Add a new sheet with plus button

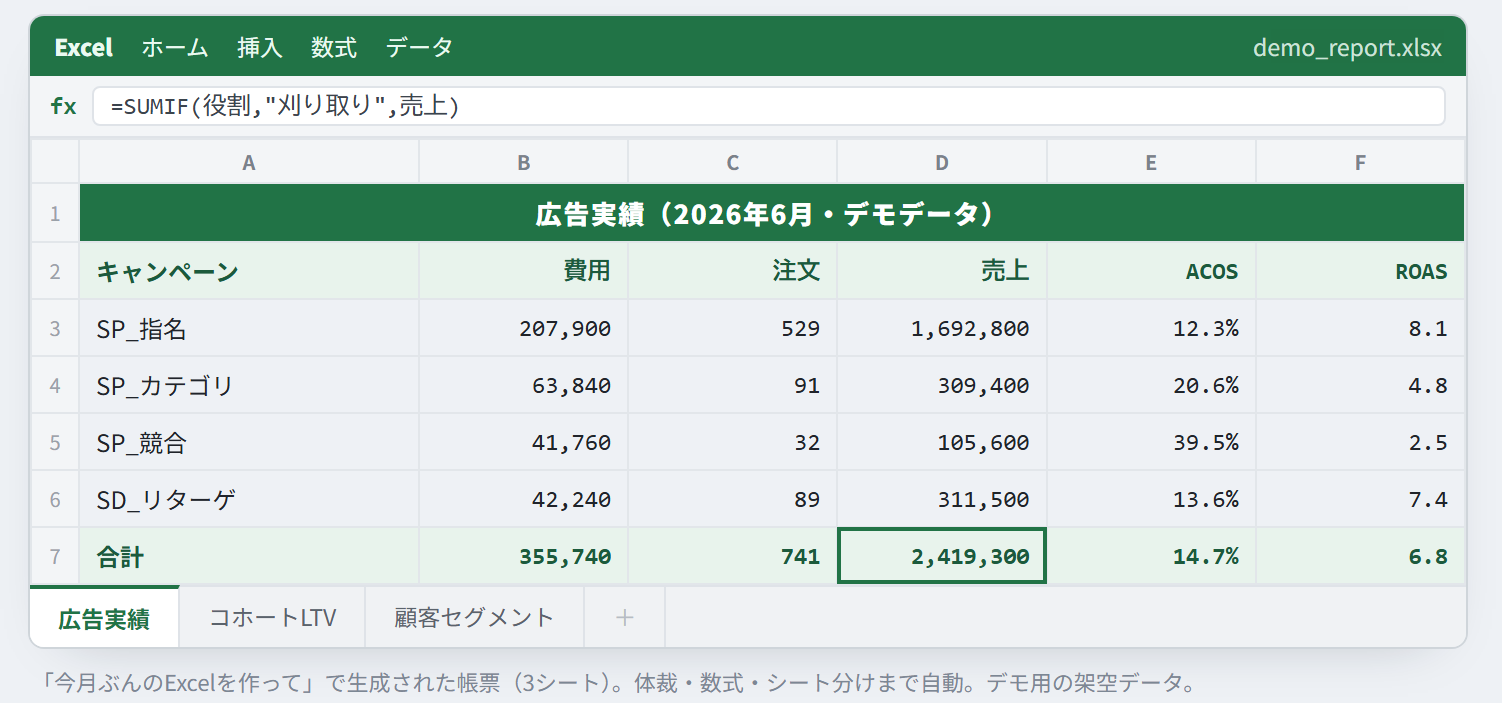[x=624, y=617]
